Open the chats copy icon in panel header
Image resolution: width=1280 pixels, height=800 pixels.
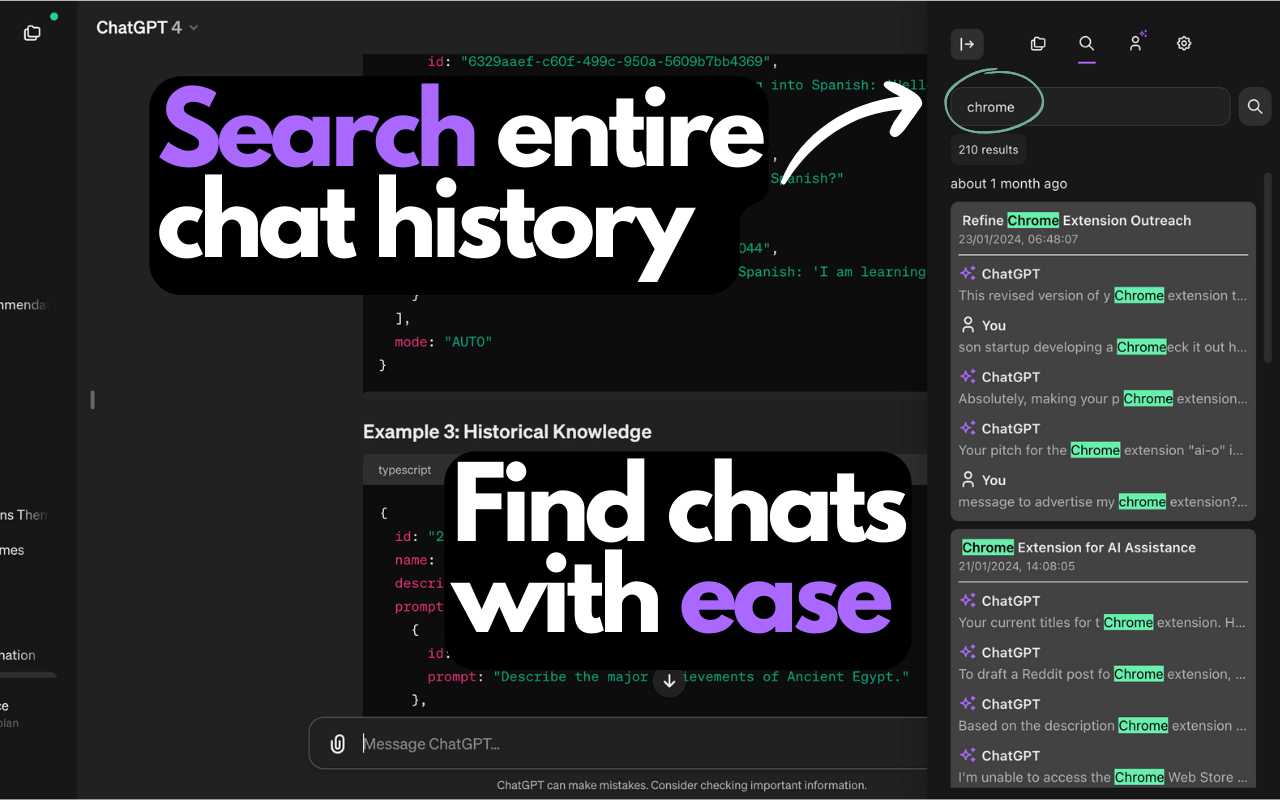[x=1038, y=44]
